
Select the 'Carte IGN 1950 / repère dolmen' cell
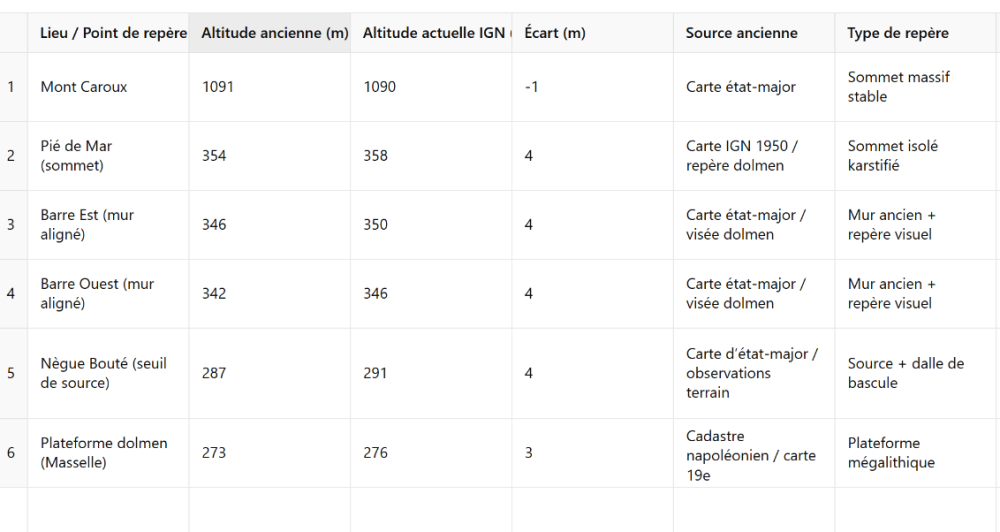pyautogui.click(x=741, y=156)
